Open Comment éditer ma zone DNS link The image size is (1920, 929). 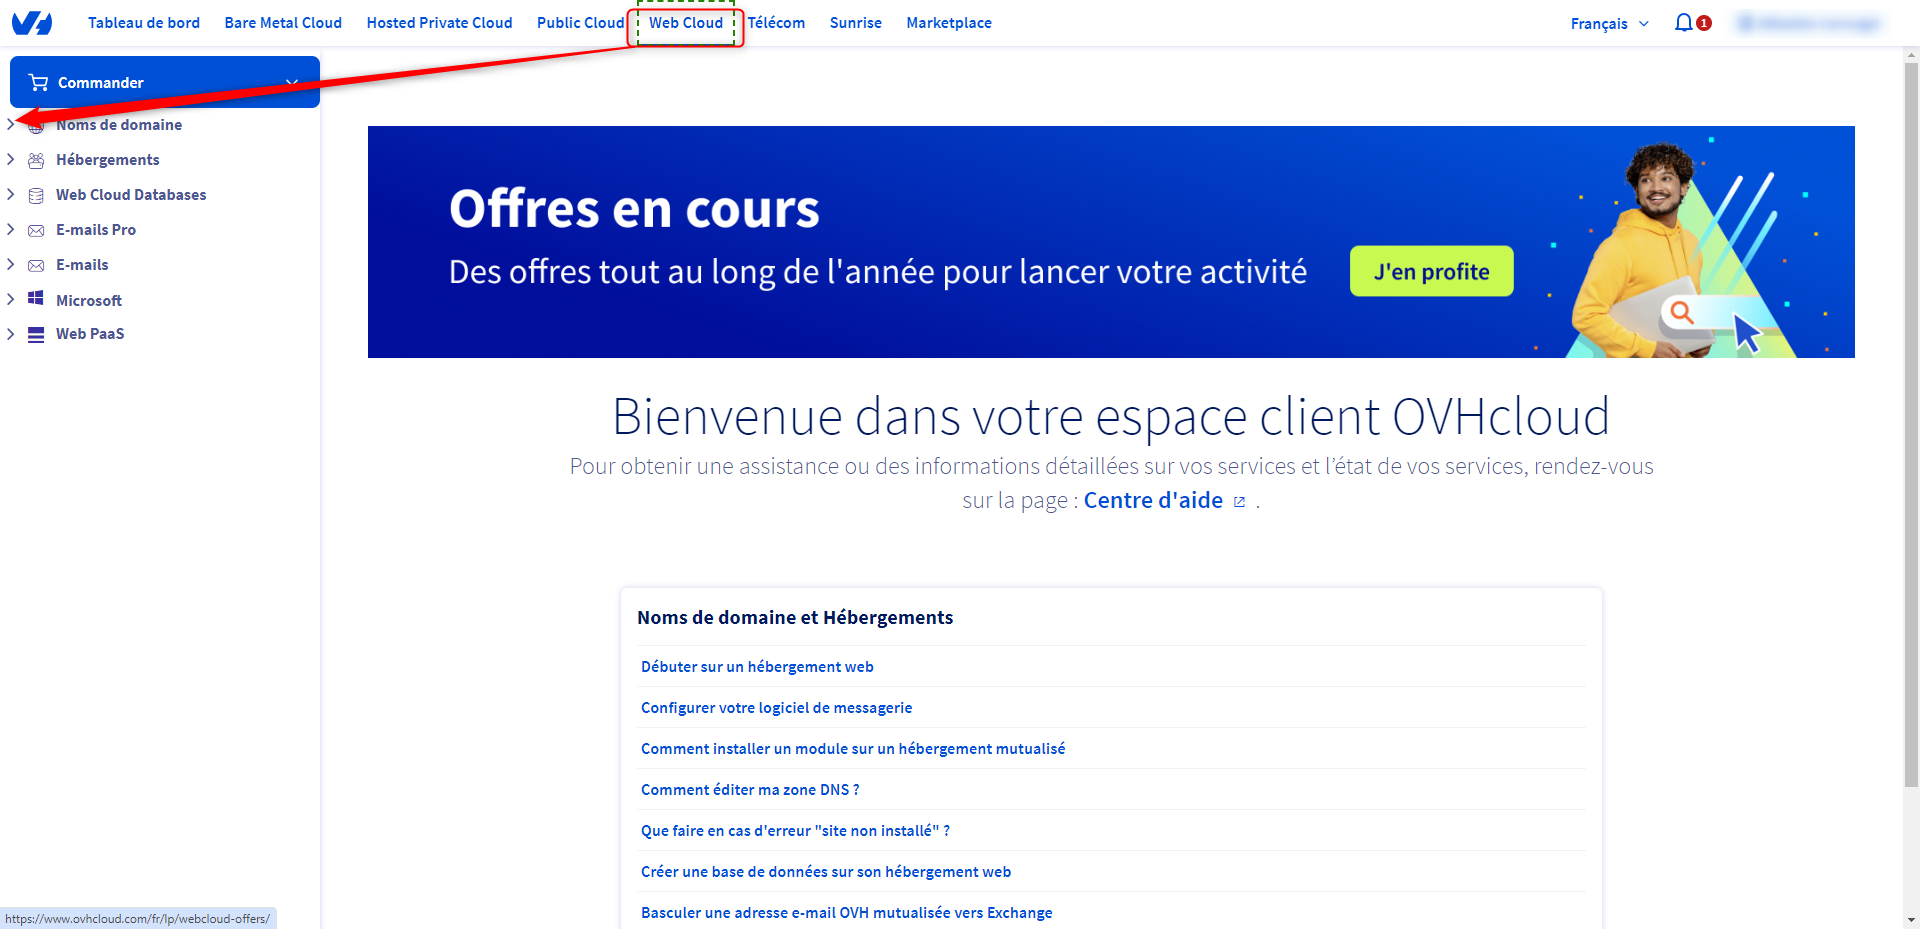coord(750,790)
